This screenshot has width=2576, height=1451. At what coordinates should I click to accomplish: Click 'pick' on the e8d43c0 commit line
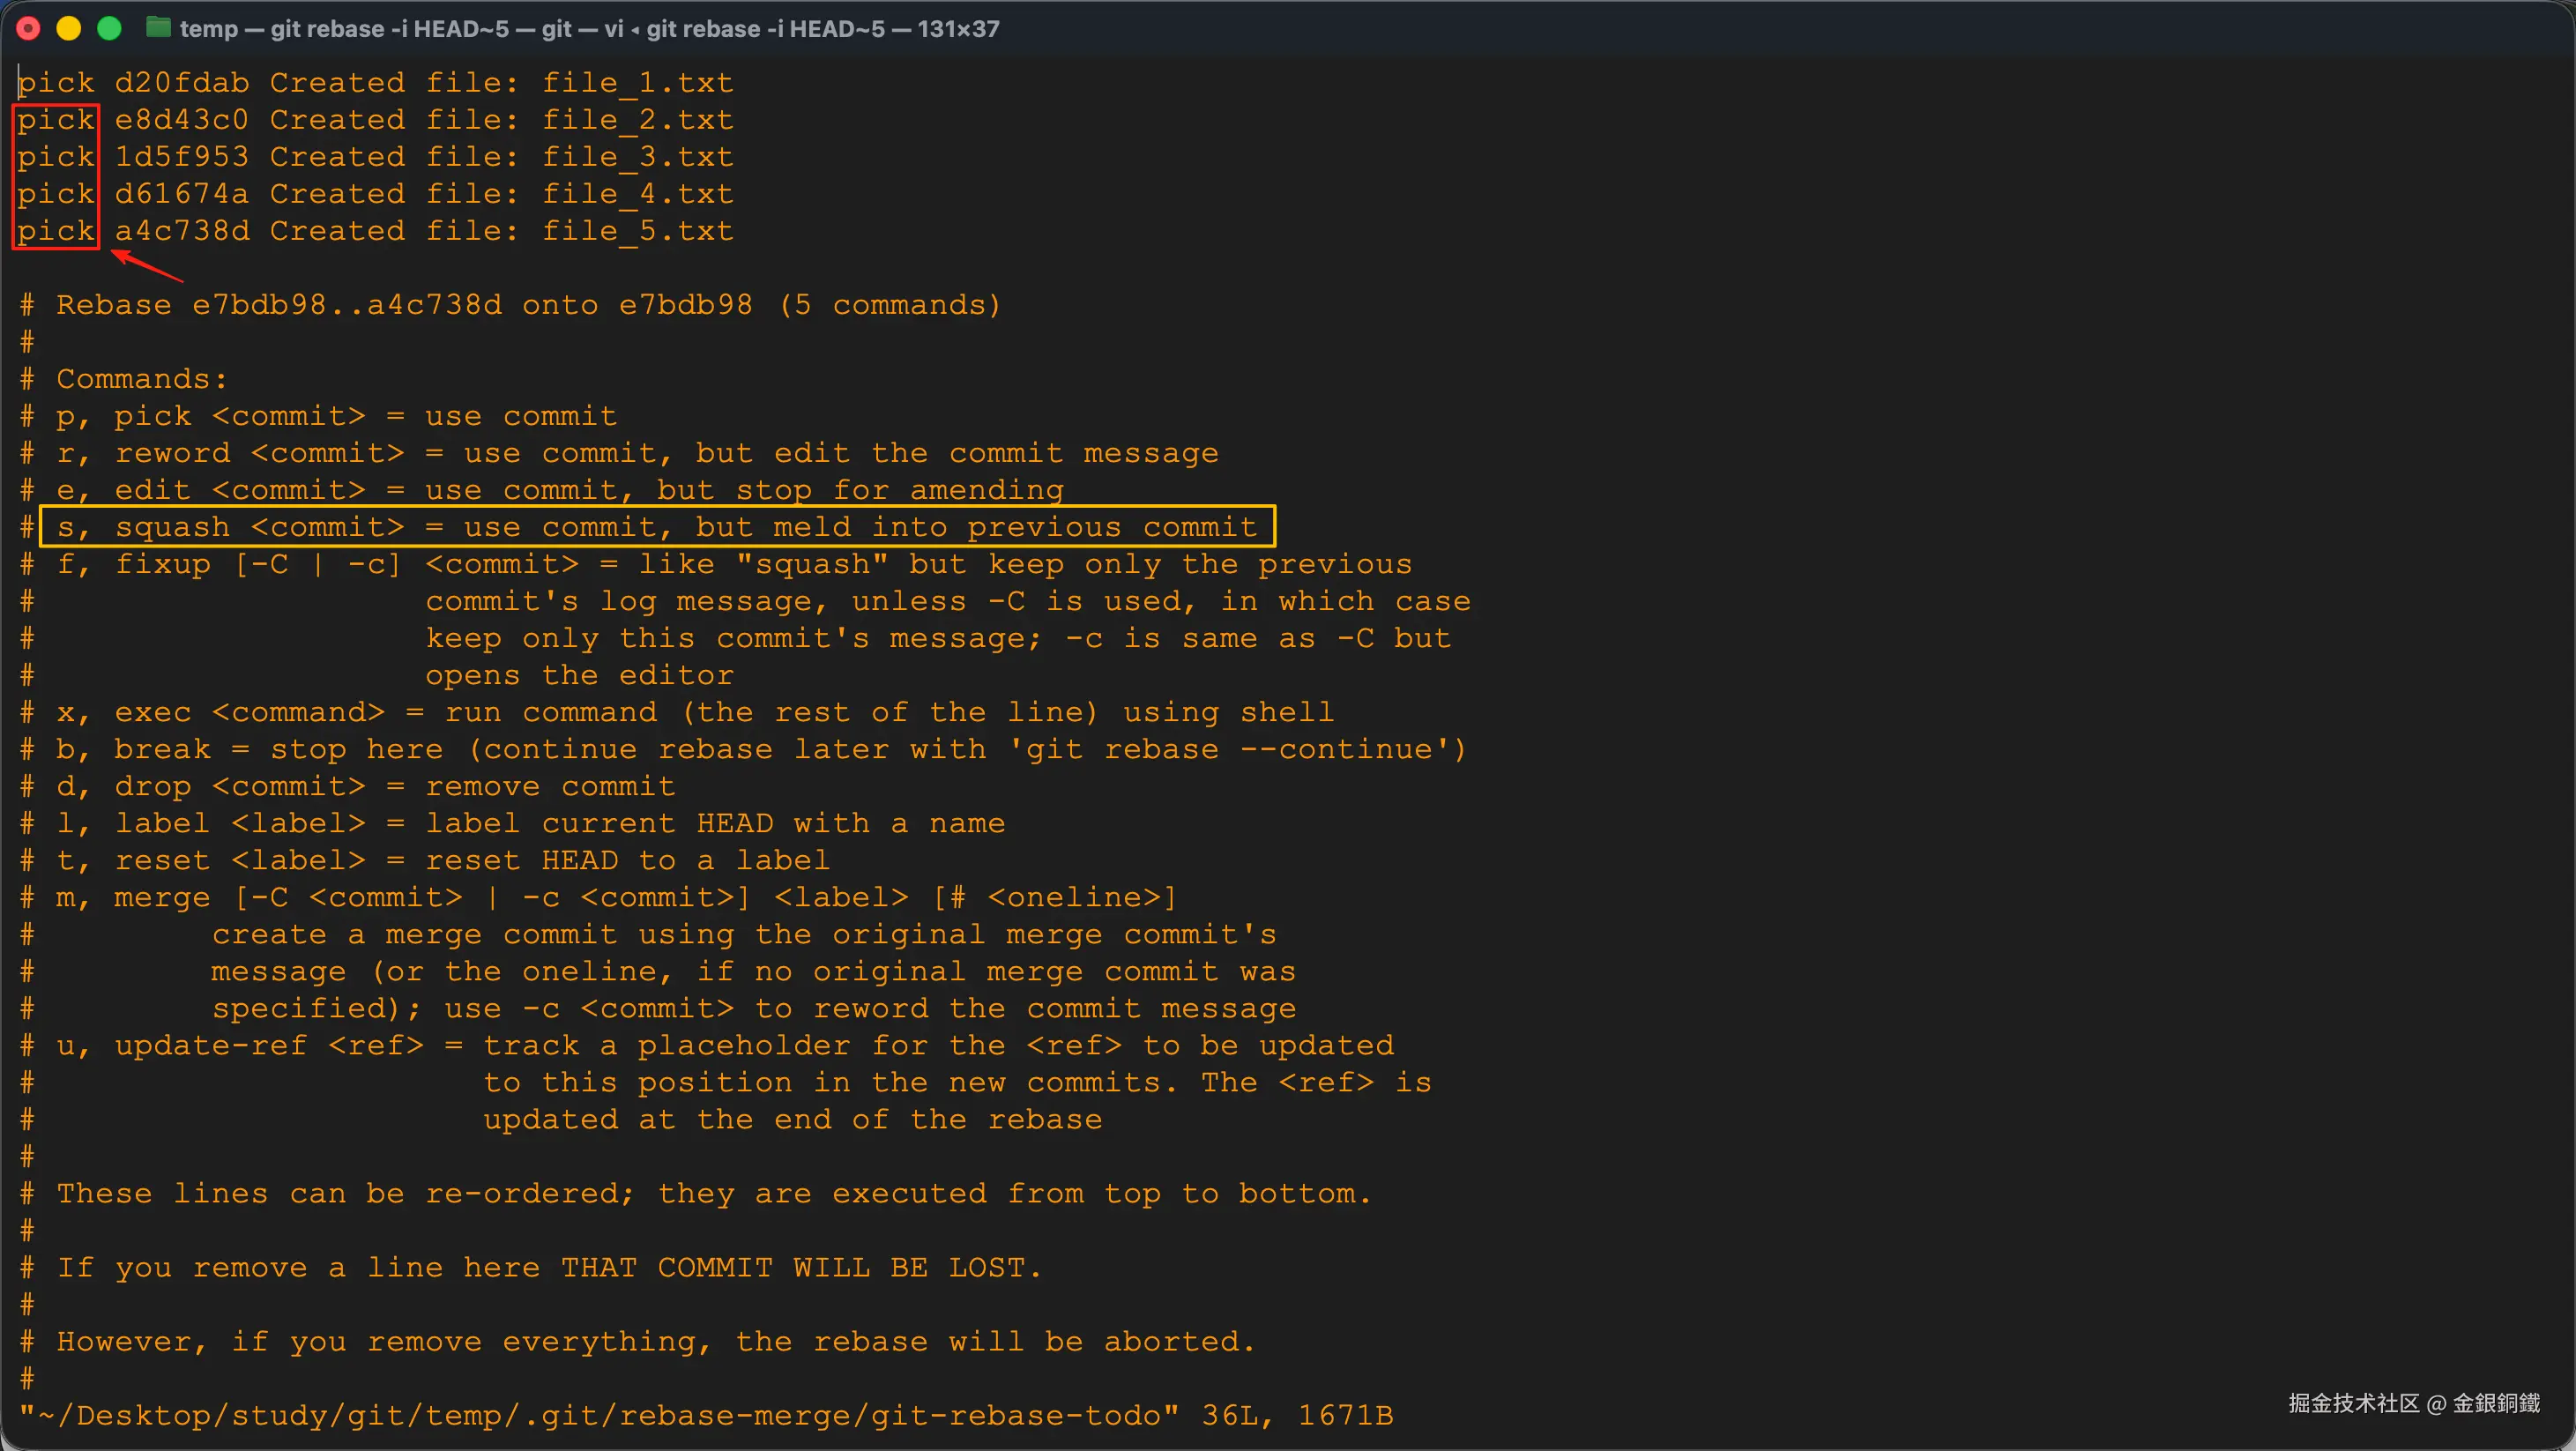[56, 120]
